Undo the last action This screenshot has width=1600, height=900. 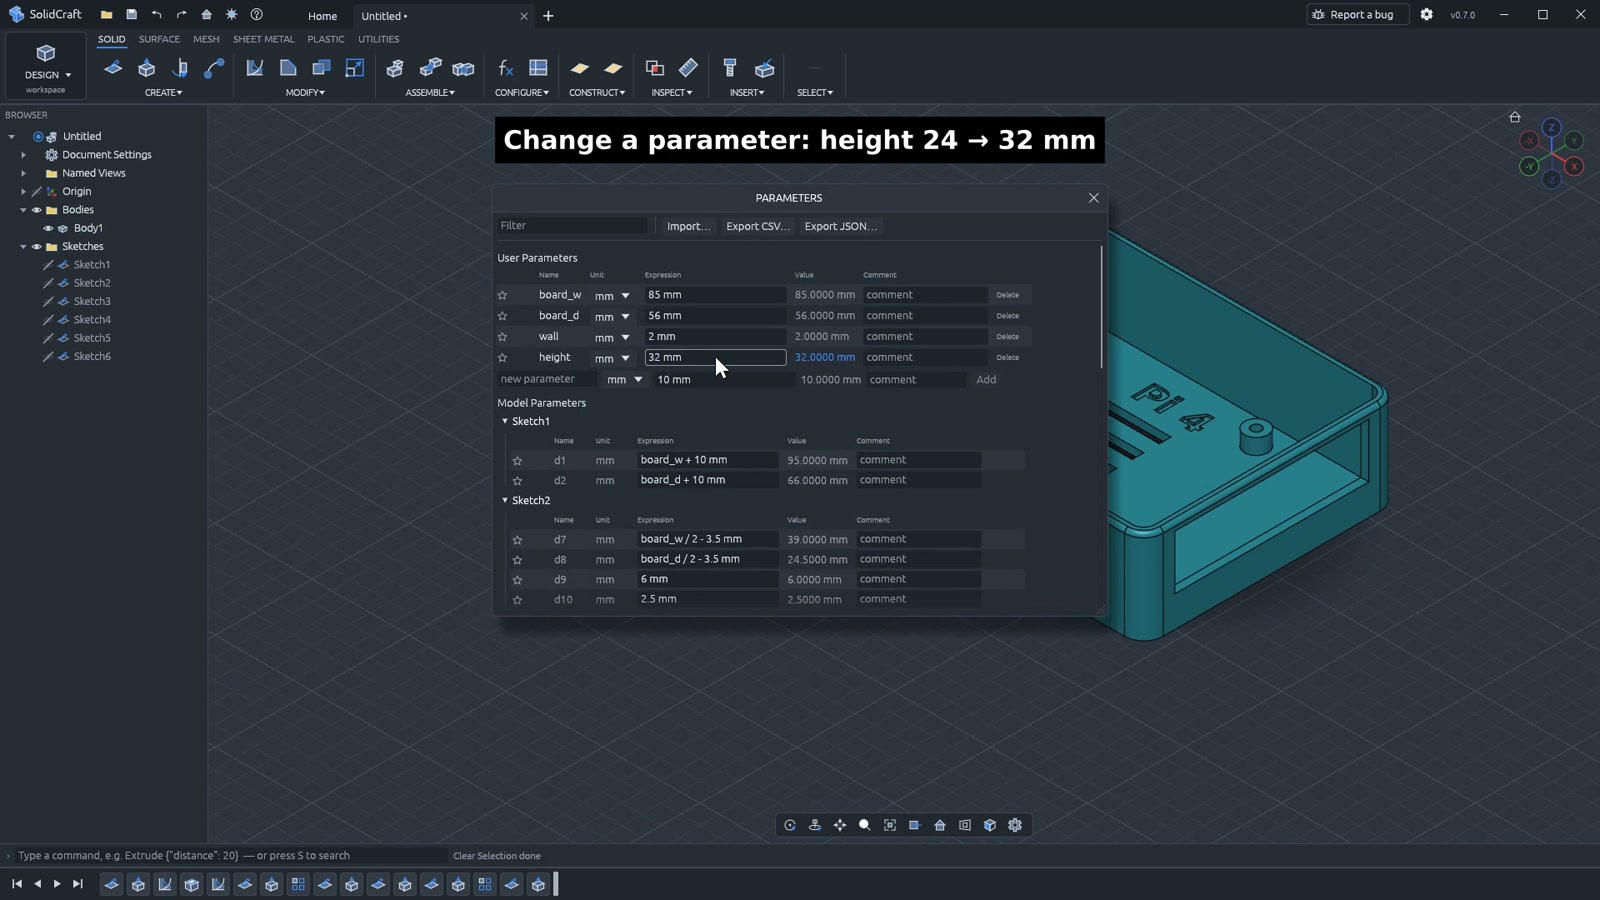coord(156,15)
